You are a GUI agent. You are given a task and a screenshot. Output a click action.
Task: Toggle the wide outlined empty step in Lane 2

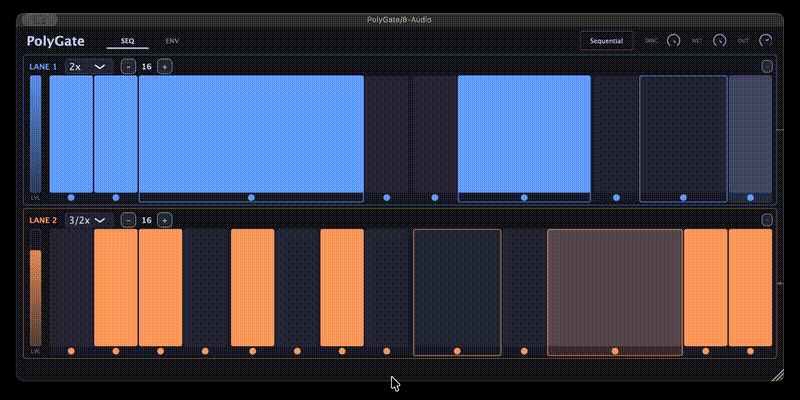point(457,288)
